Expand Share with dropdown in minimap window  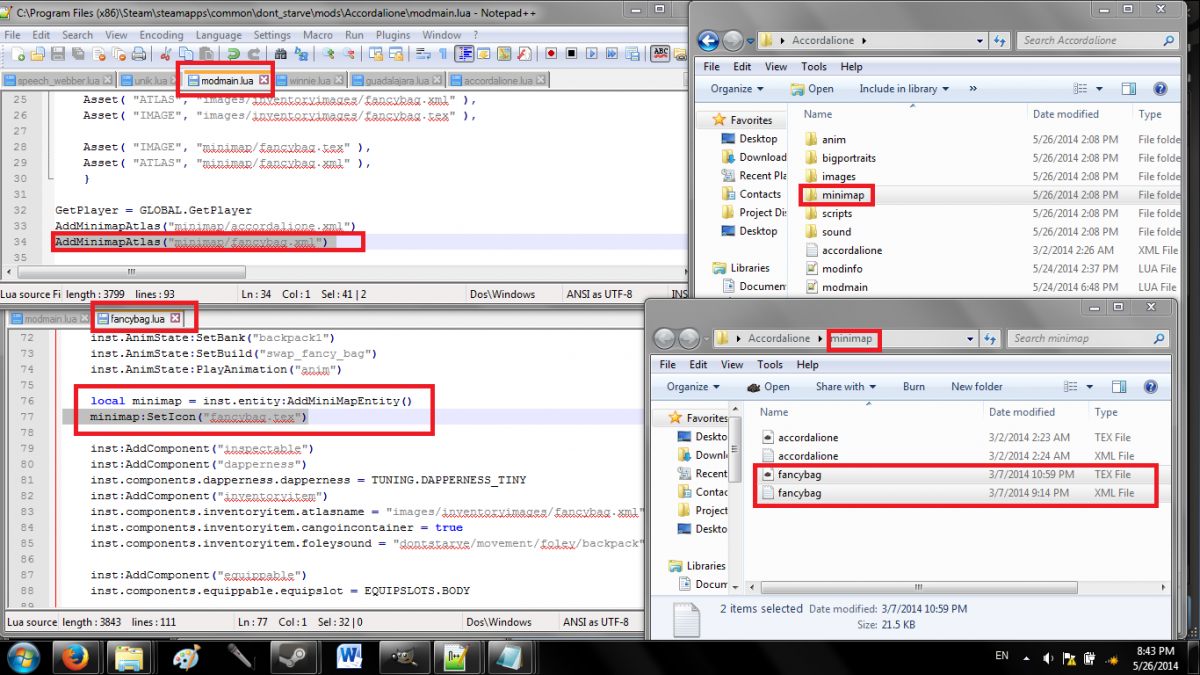click(845, 386)
